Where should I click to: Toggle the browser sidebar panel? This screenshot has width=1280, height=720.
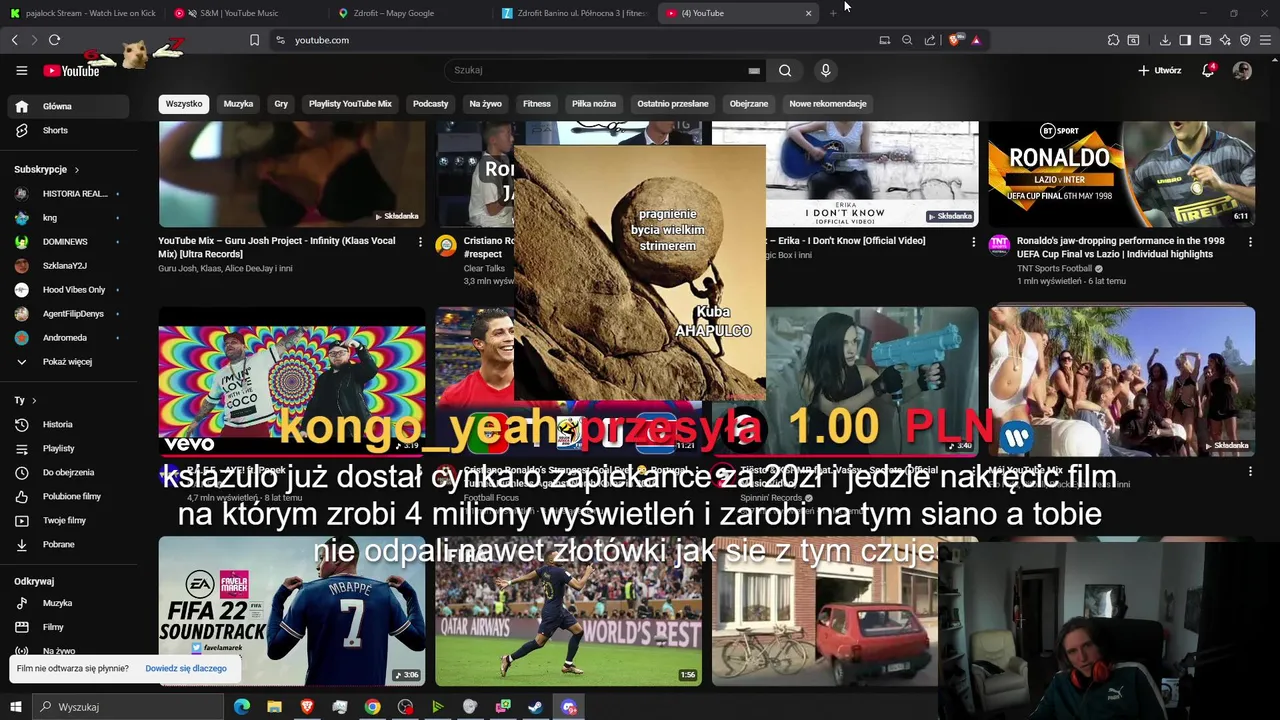(1185, 40)
